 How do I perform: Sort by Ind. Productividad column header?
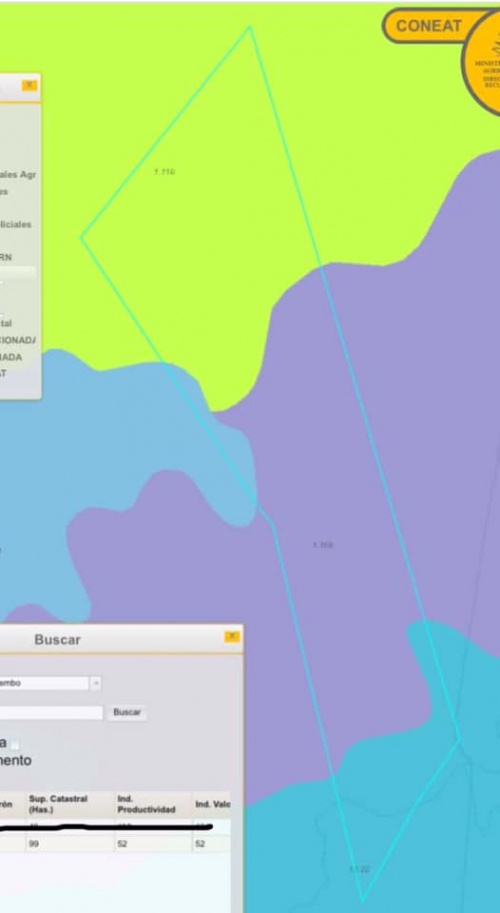(x=153, y=804)
